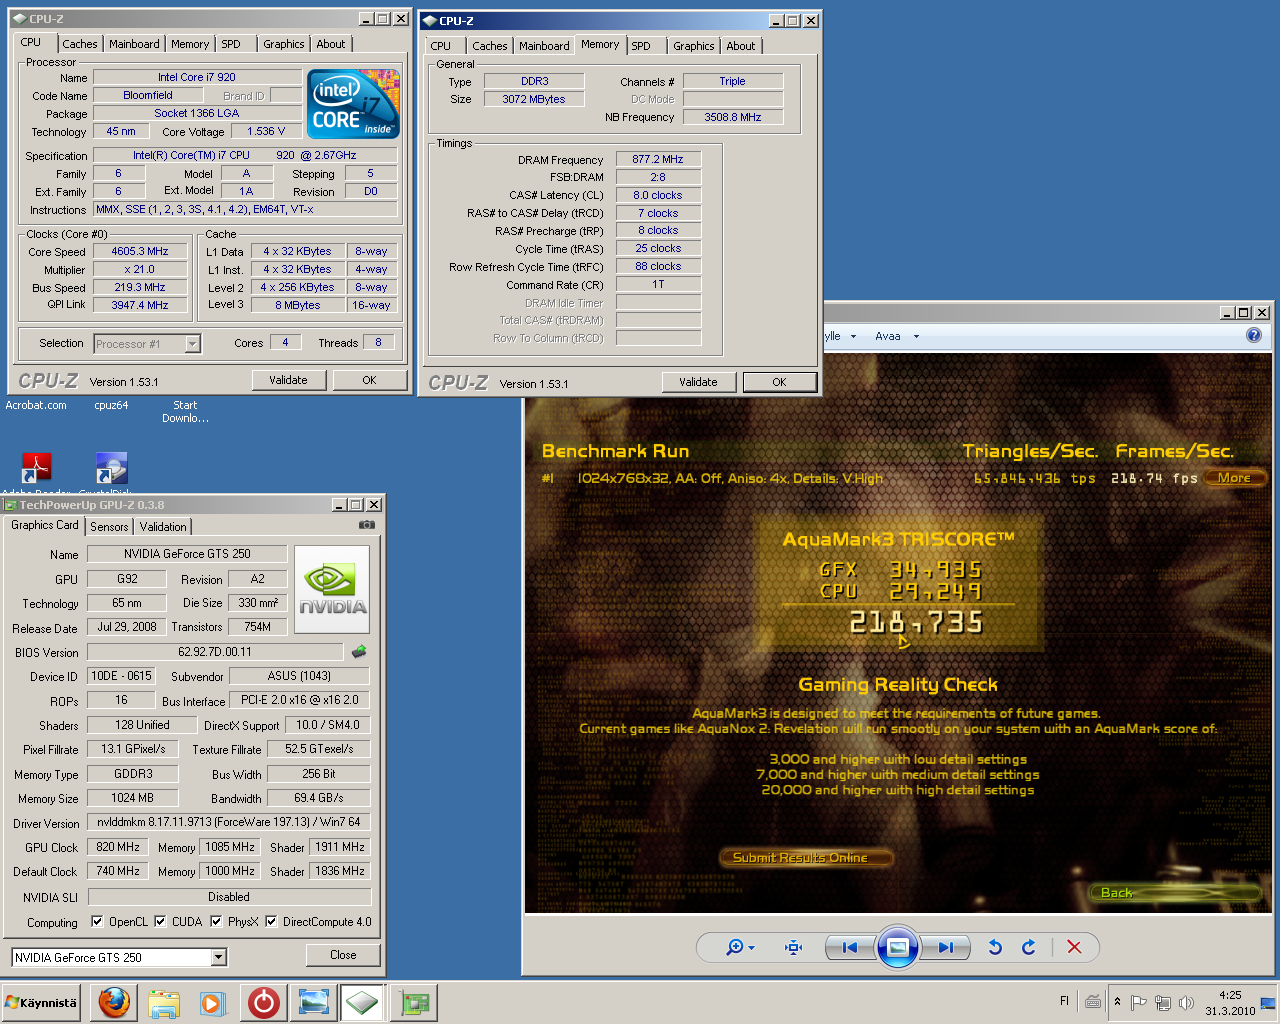The width and height of the screenshot is (1280, 1024).
Task: Delete the image with the red X icon
Action: pyautogui.click(x=1074, y=947)
